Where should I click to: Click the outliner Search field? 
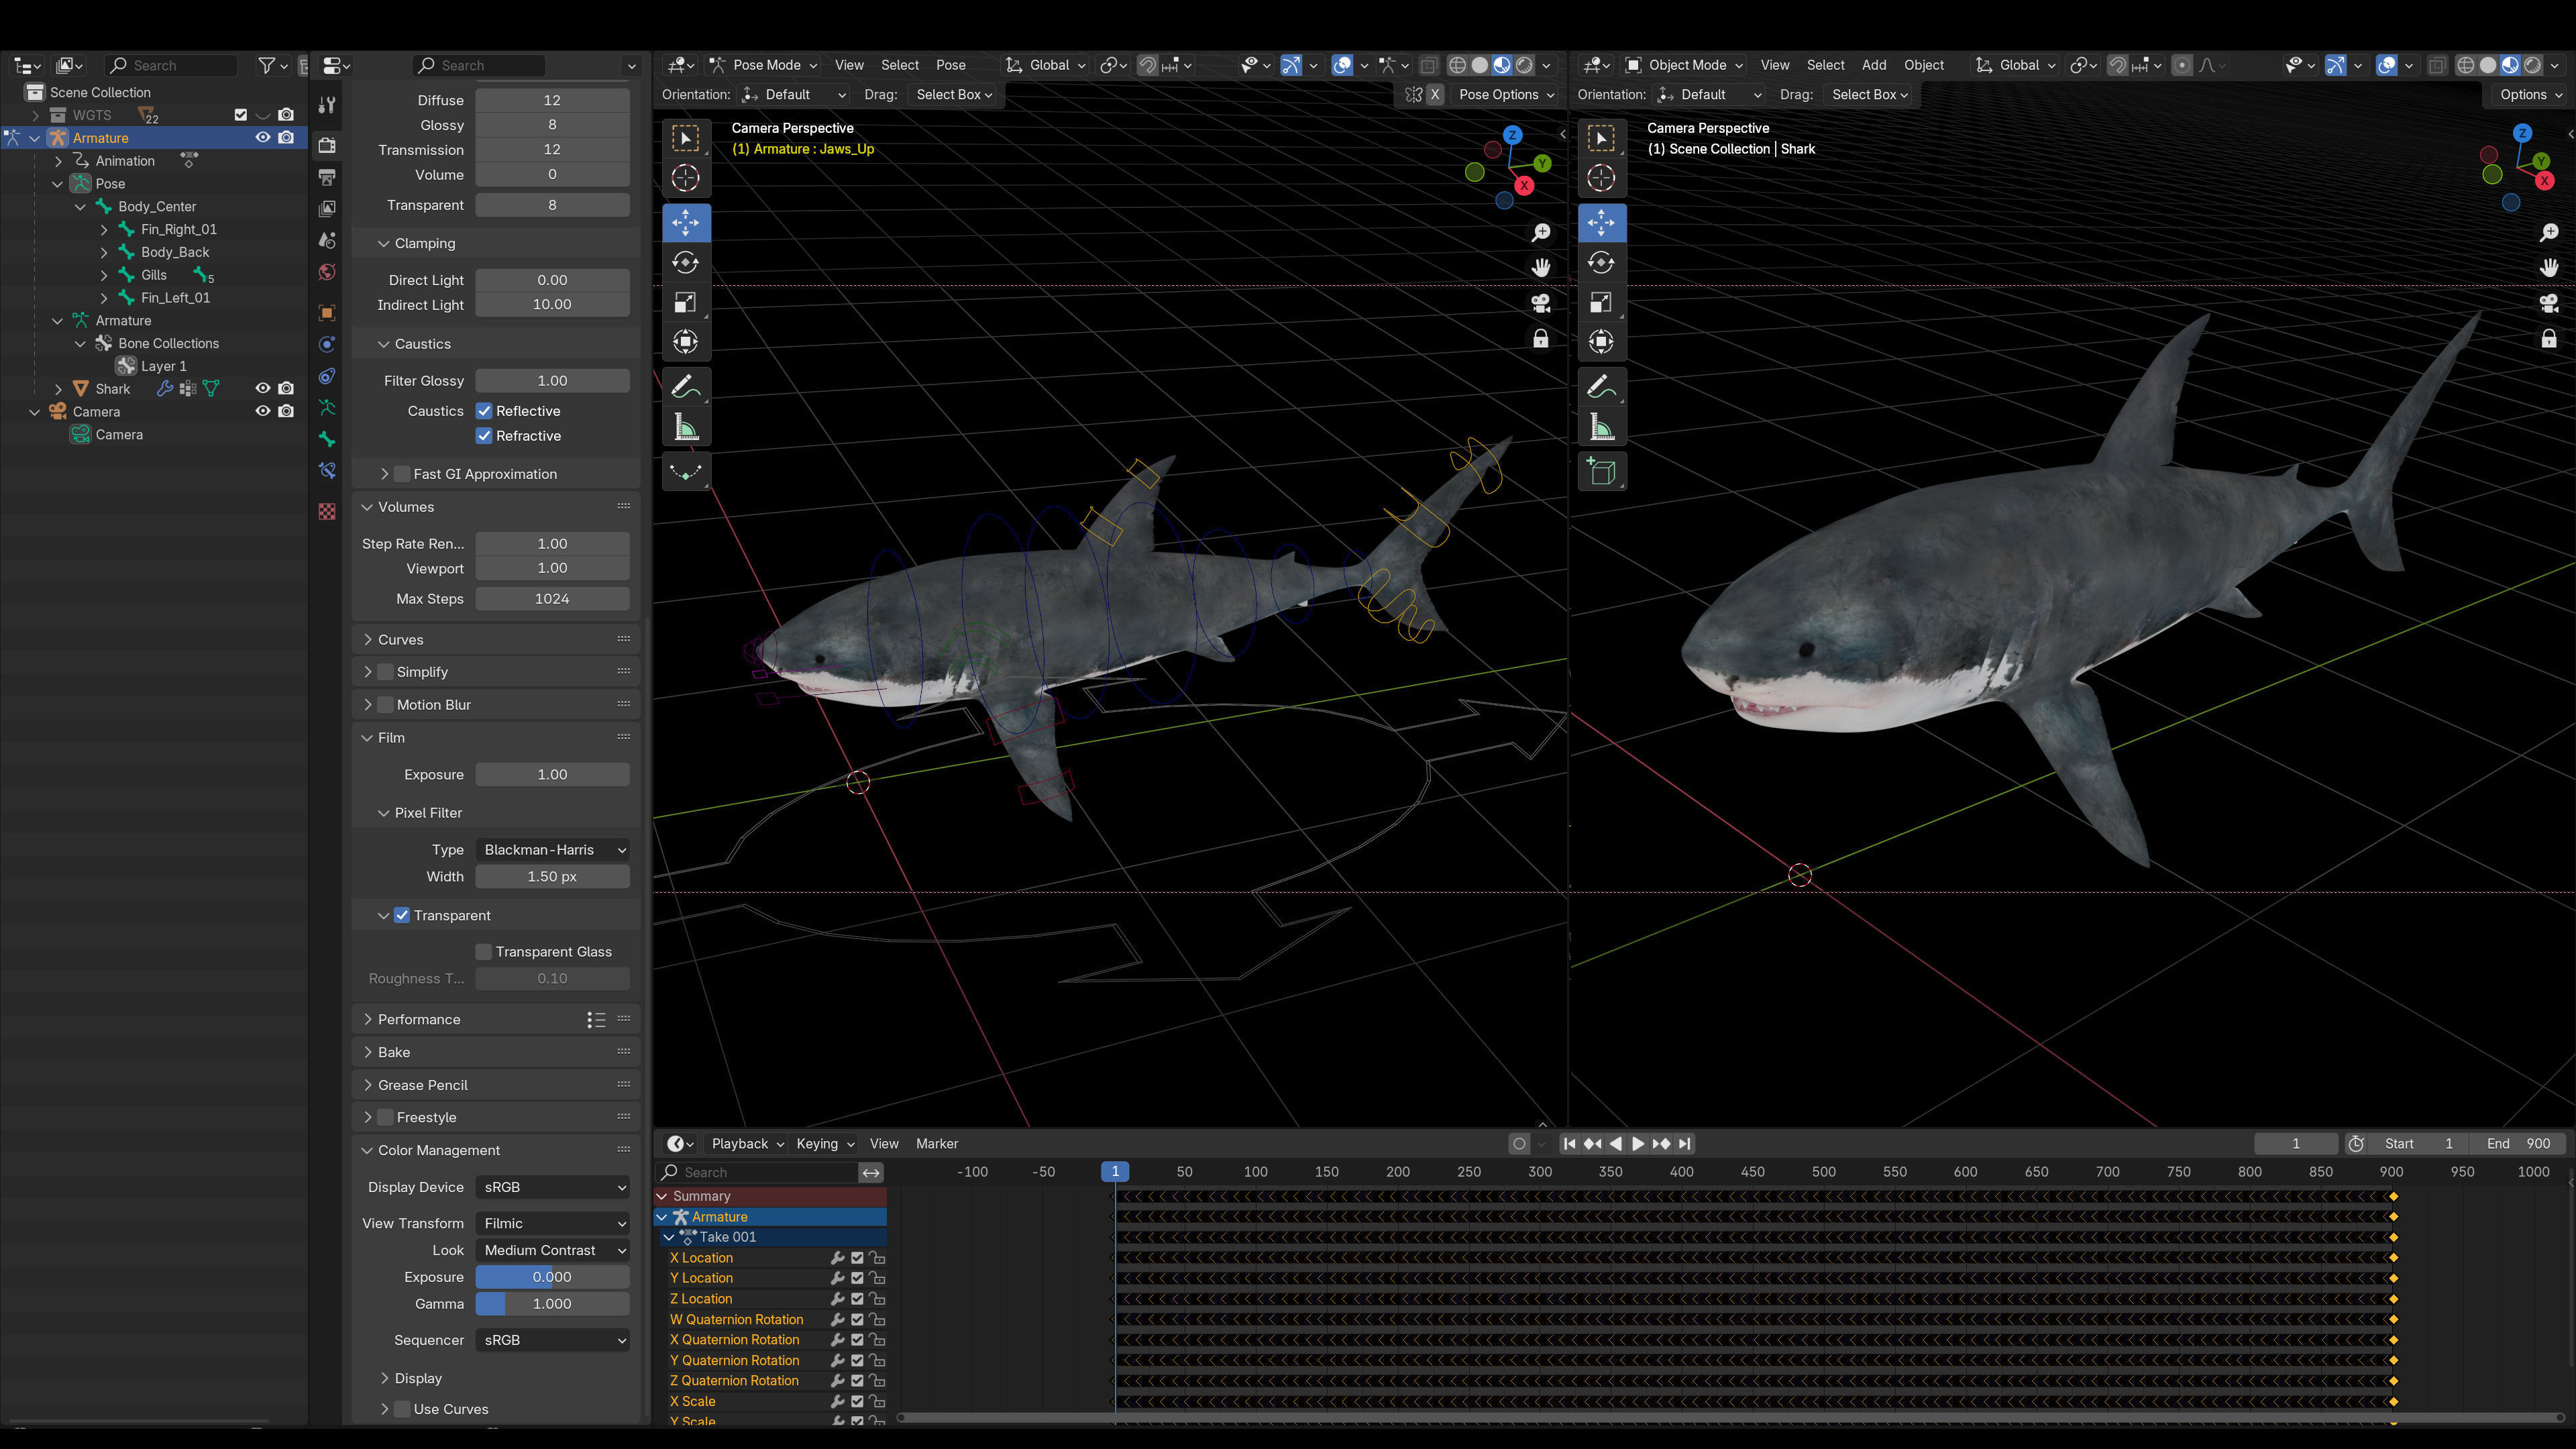pyautogui.click(x=172, y=65)
